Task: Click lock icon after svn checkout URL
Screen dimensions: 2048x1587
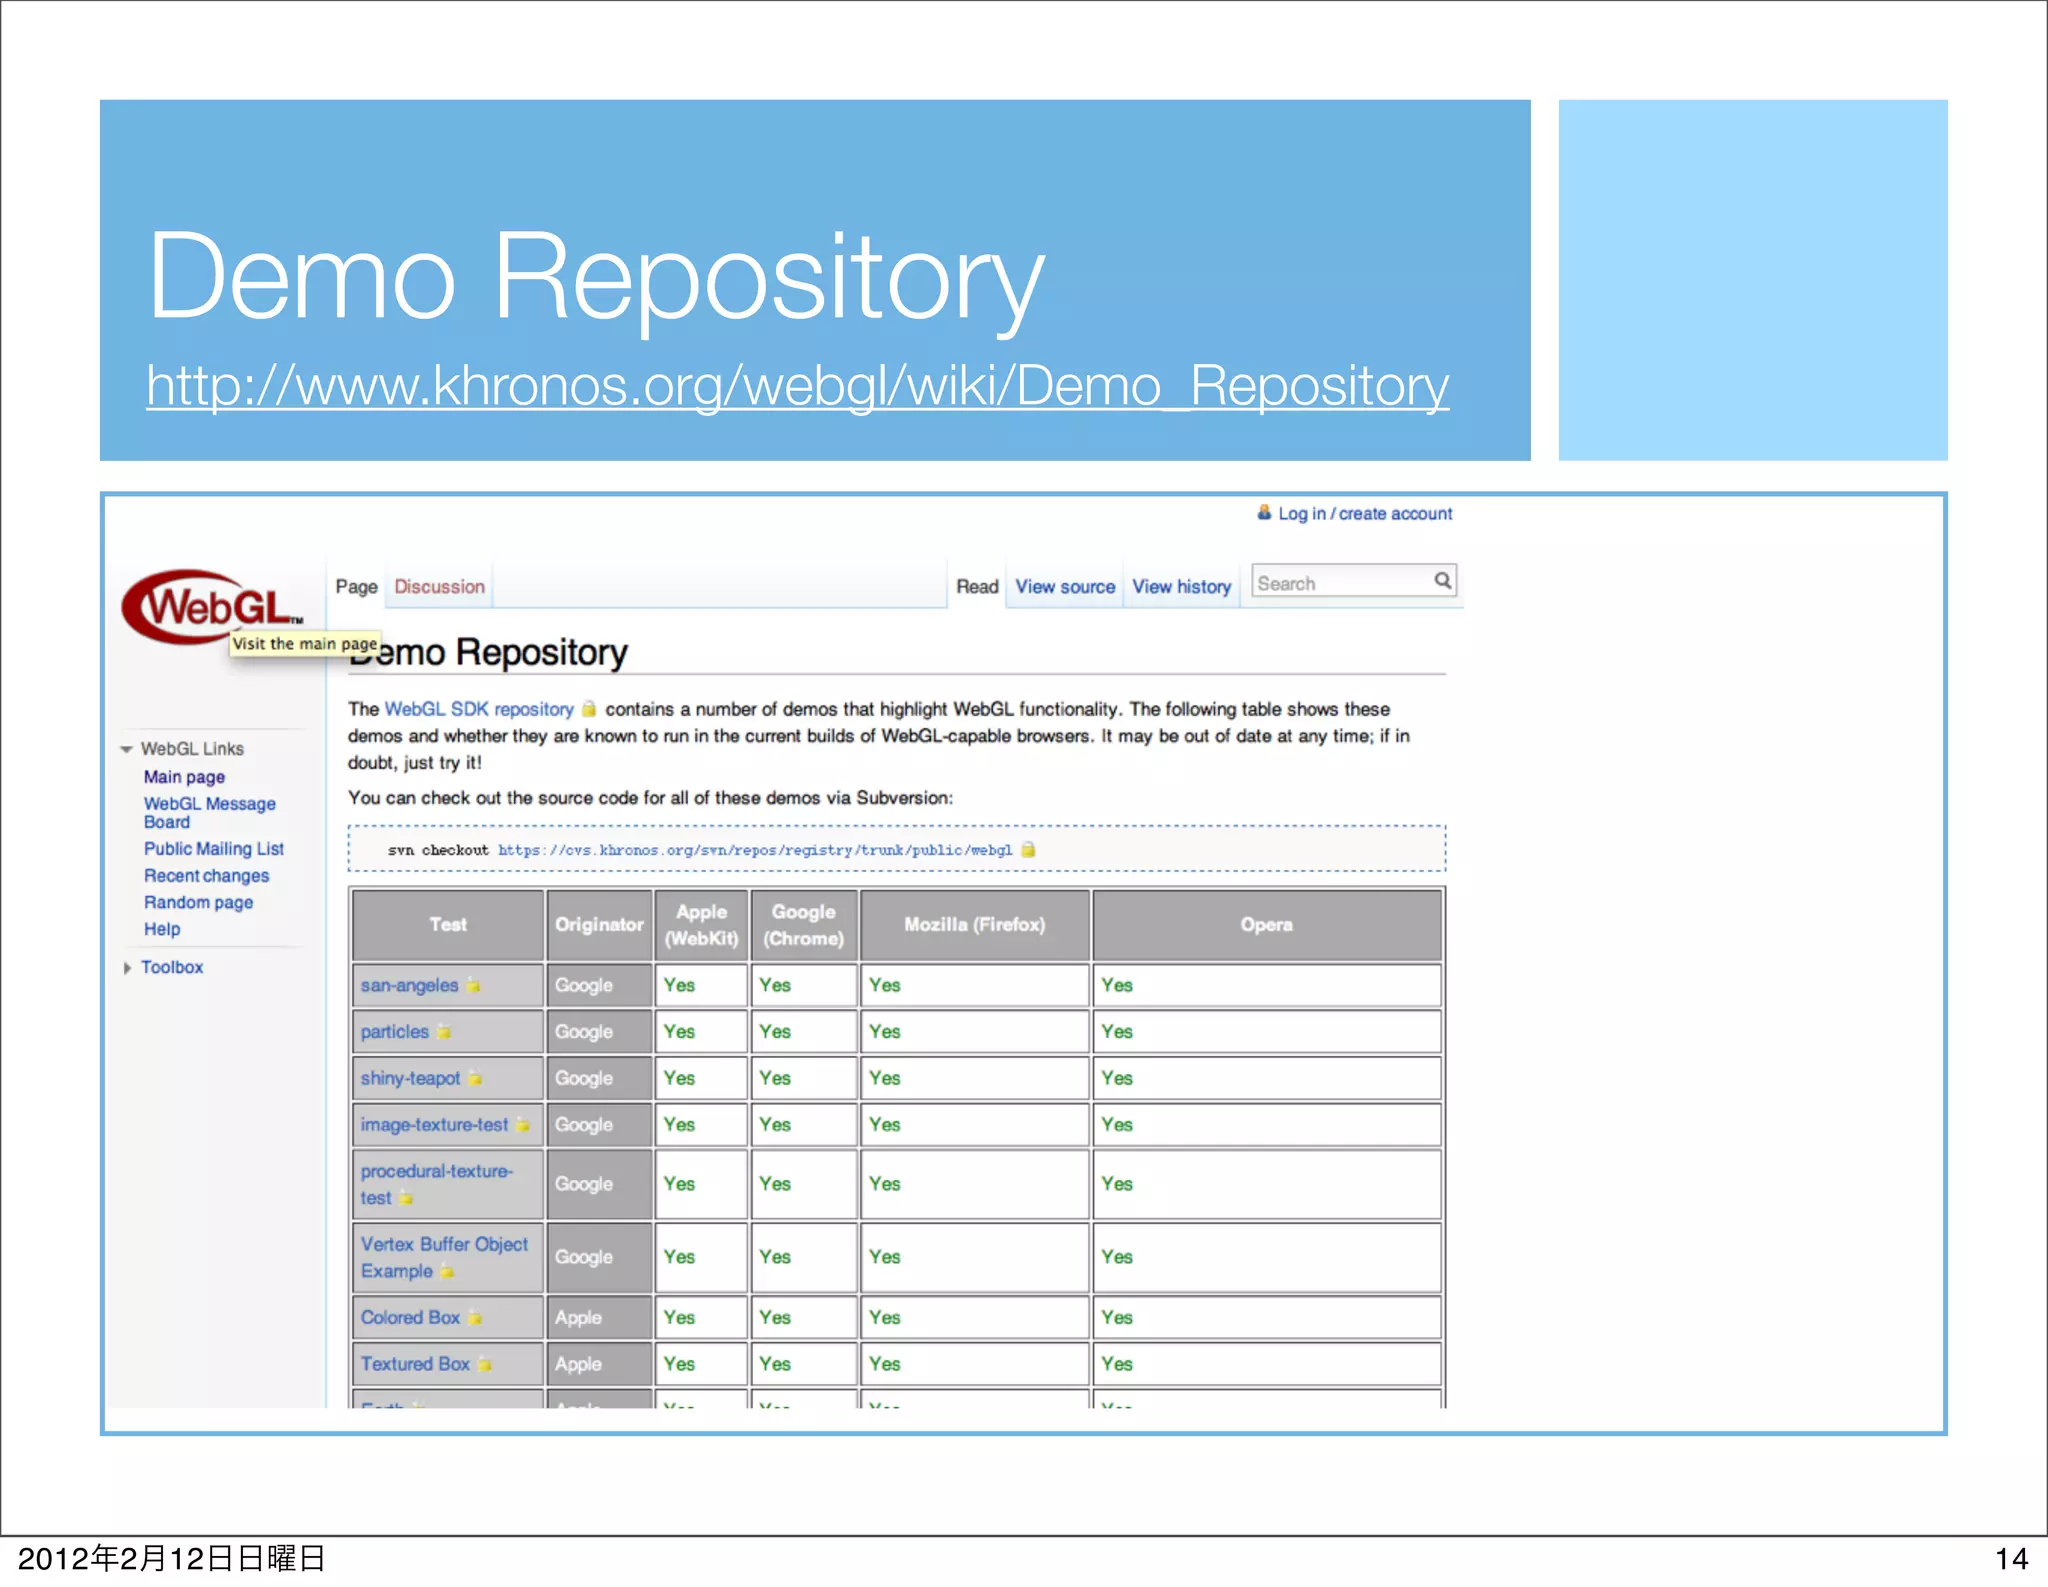Action: [x=1027, y=850]
